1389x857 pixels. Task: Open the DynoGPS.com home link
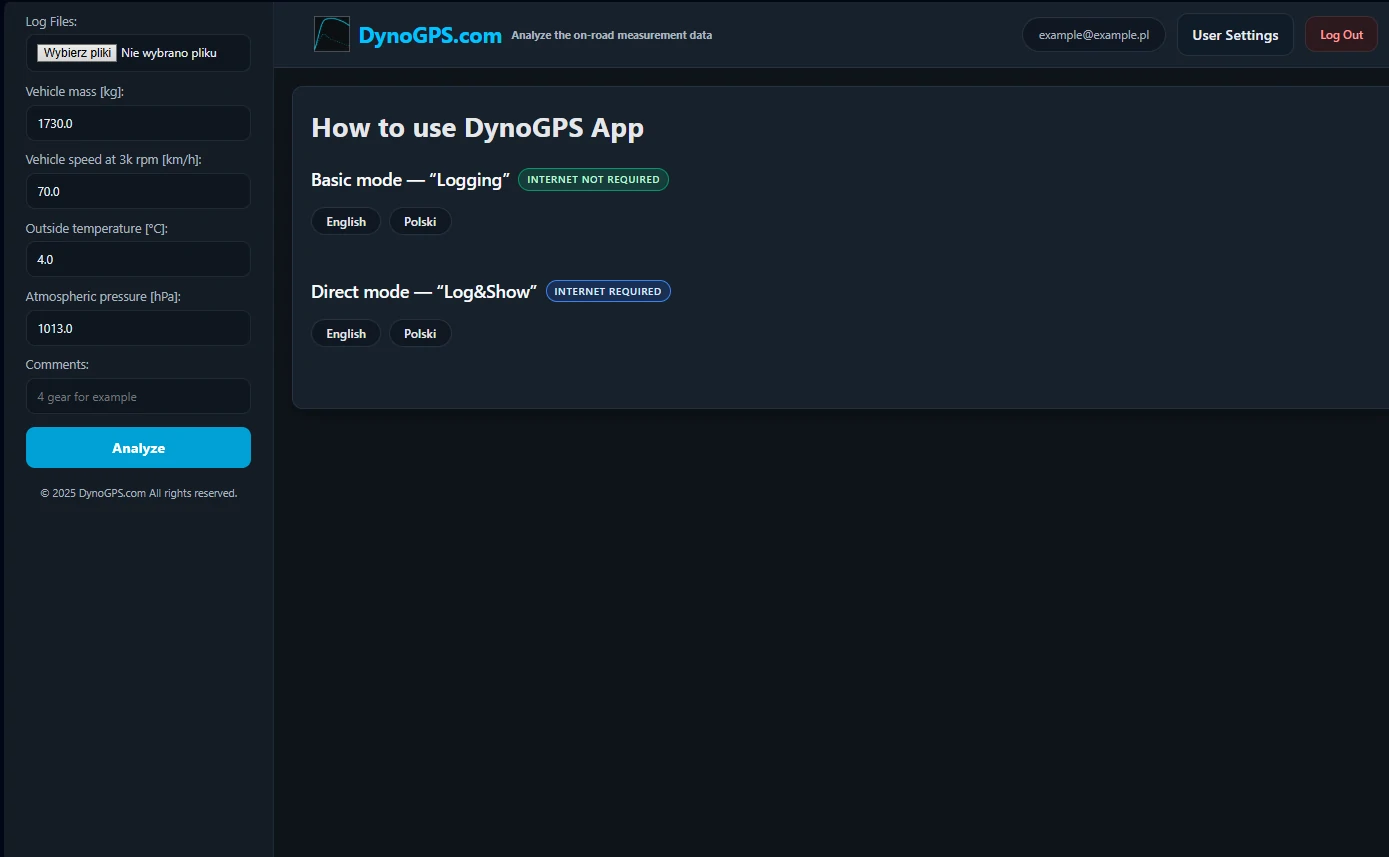click(x=430, y=35)
